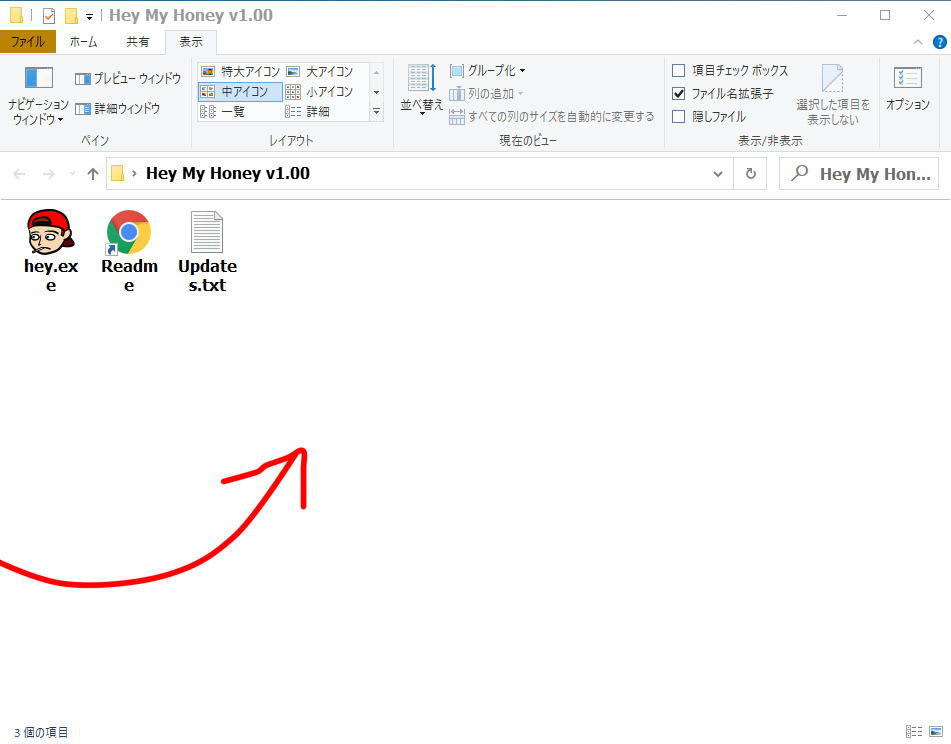This screenshot has height=744, width=951.
Task: Open ribbon help question mark icon
Action: 939,42
